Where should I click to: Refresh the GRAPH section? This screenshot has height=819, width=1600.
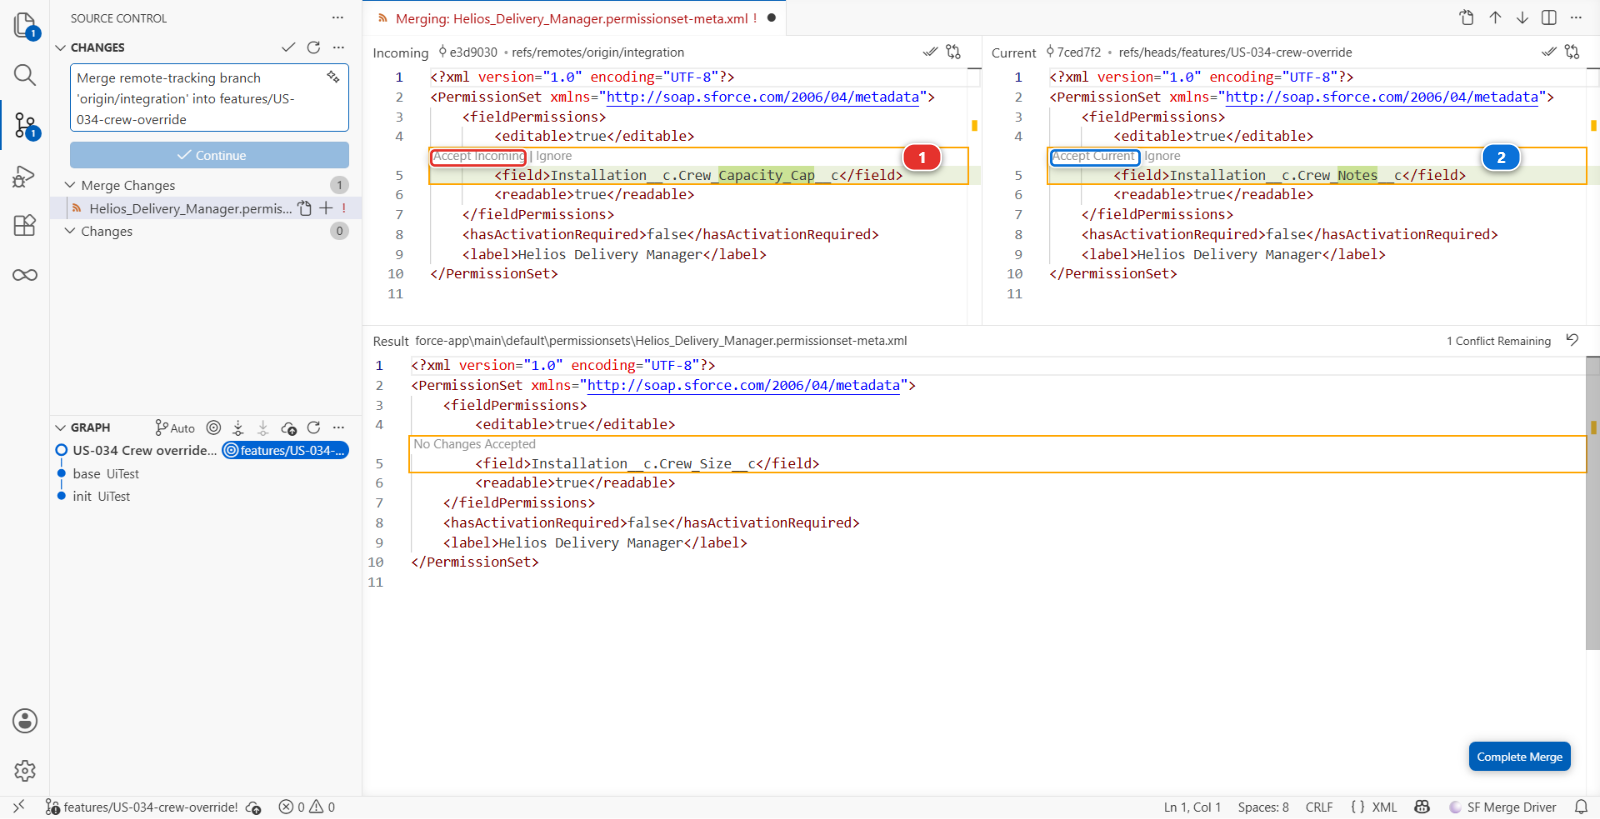tap(313, 427)
